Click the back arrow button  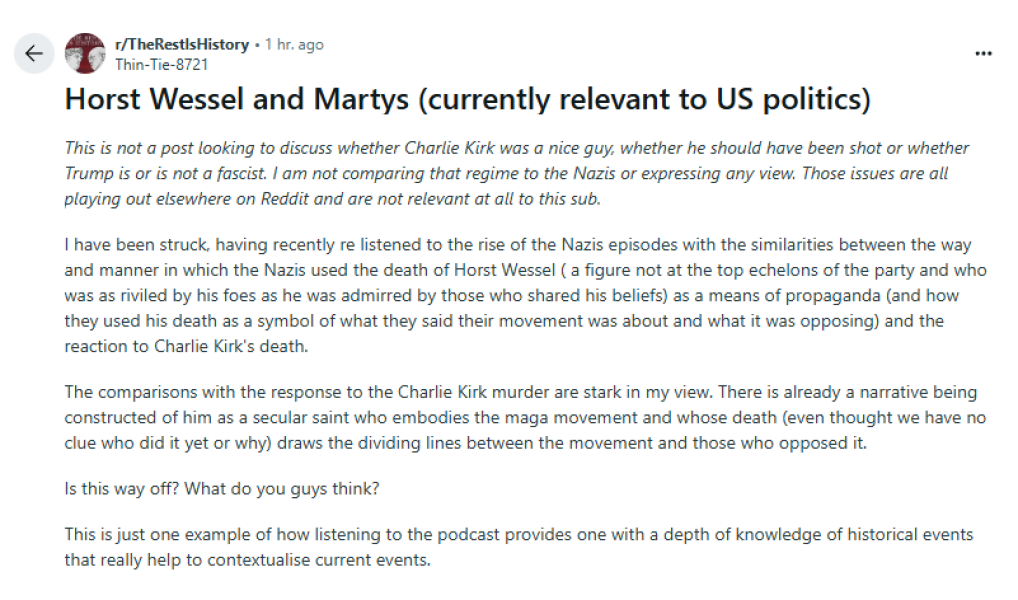[x=34, y=53]
